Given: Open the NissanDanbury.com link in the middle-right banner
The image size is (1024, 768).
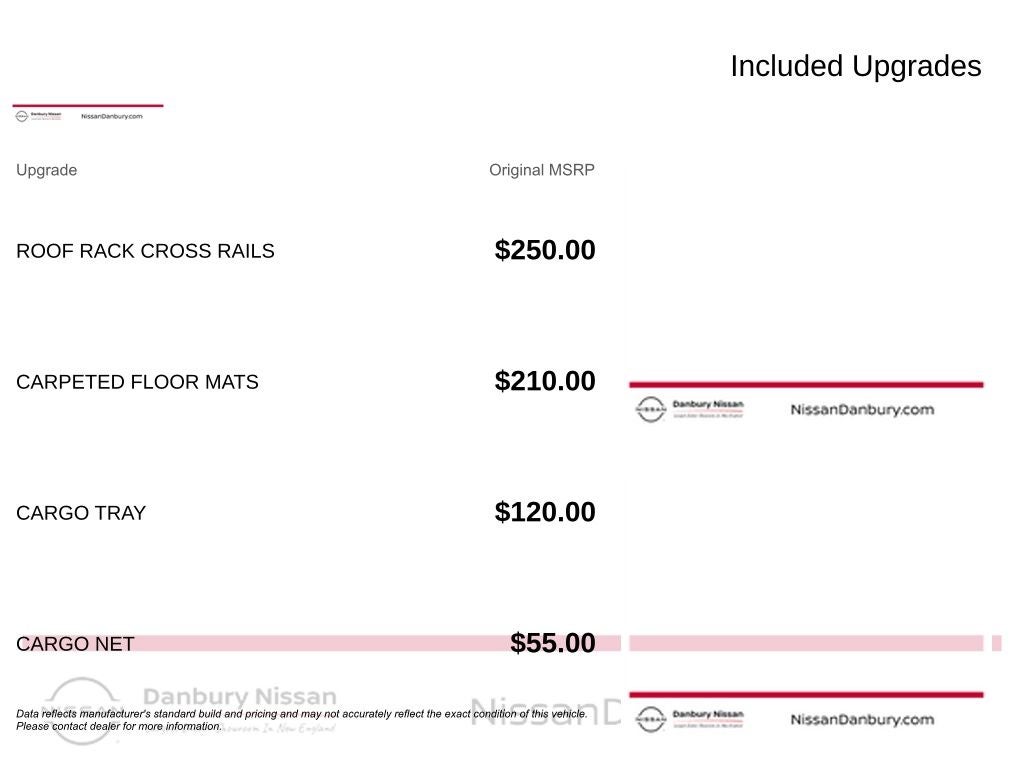Looking at the screenshot, I should [862, 409].
